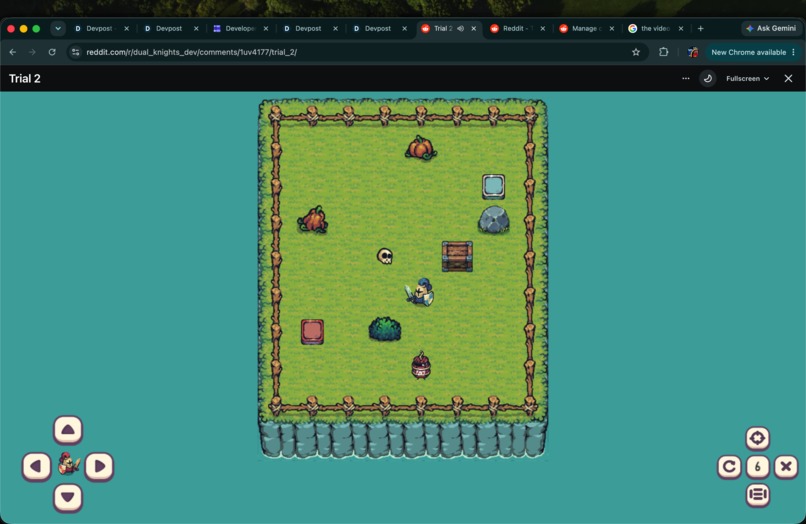Click the red pressure plate tile
This screenshot has width=806, height=524.
(313, 332)
